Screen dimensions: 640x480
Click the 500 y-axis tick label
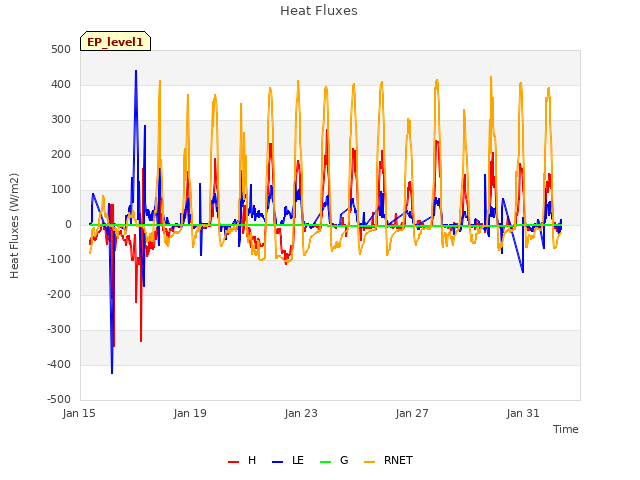[61, 50]
